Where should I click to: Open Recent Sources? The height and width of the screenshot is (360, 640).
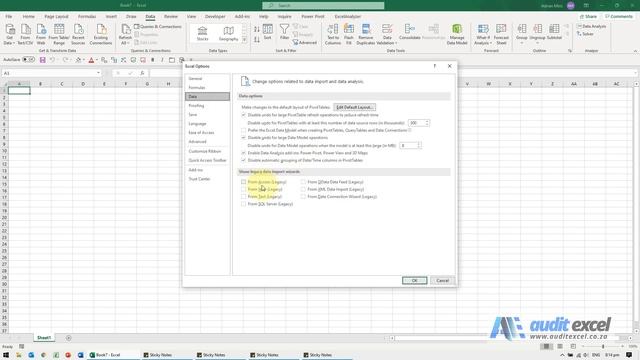tap(78, 34)
